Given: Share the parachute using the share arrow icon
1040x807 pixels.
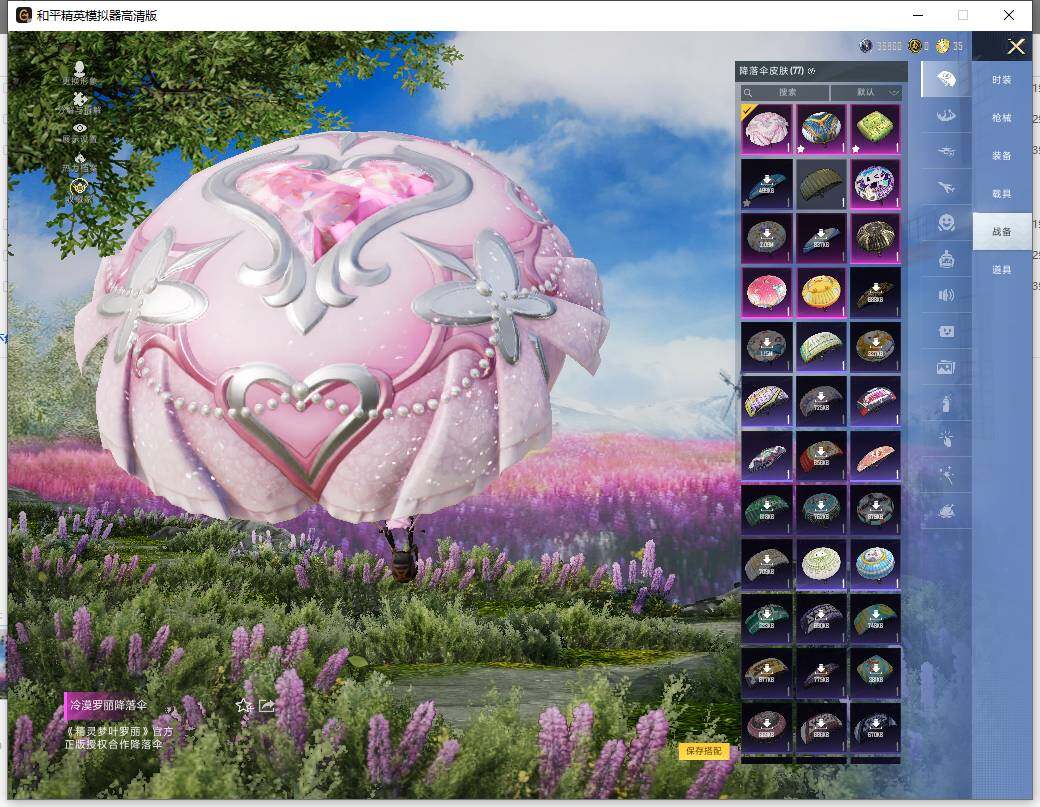Looking at the screenshot, I should 266,706.
